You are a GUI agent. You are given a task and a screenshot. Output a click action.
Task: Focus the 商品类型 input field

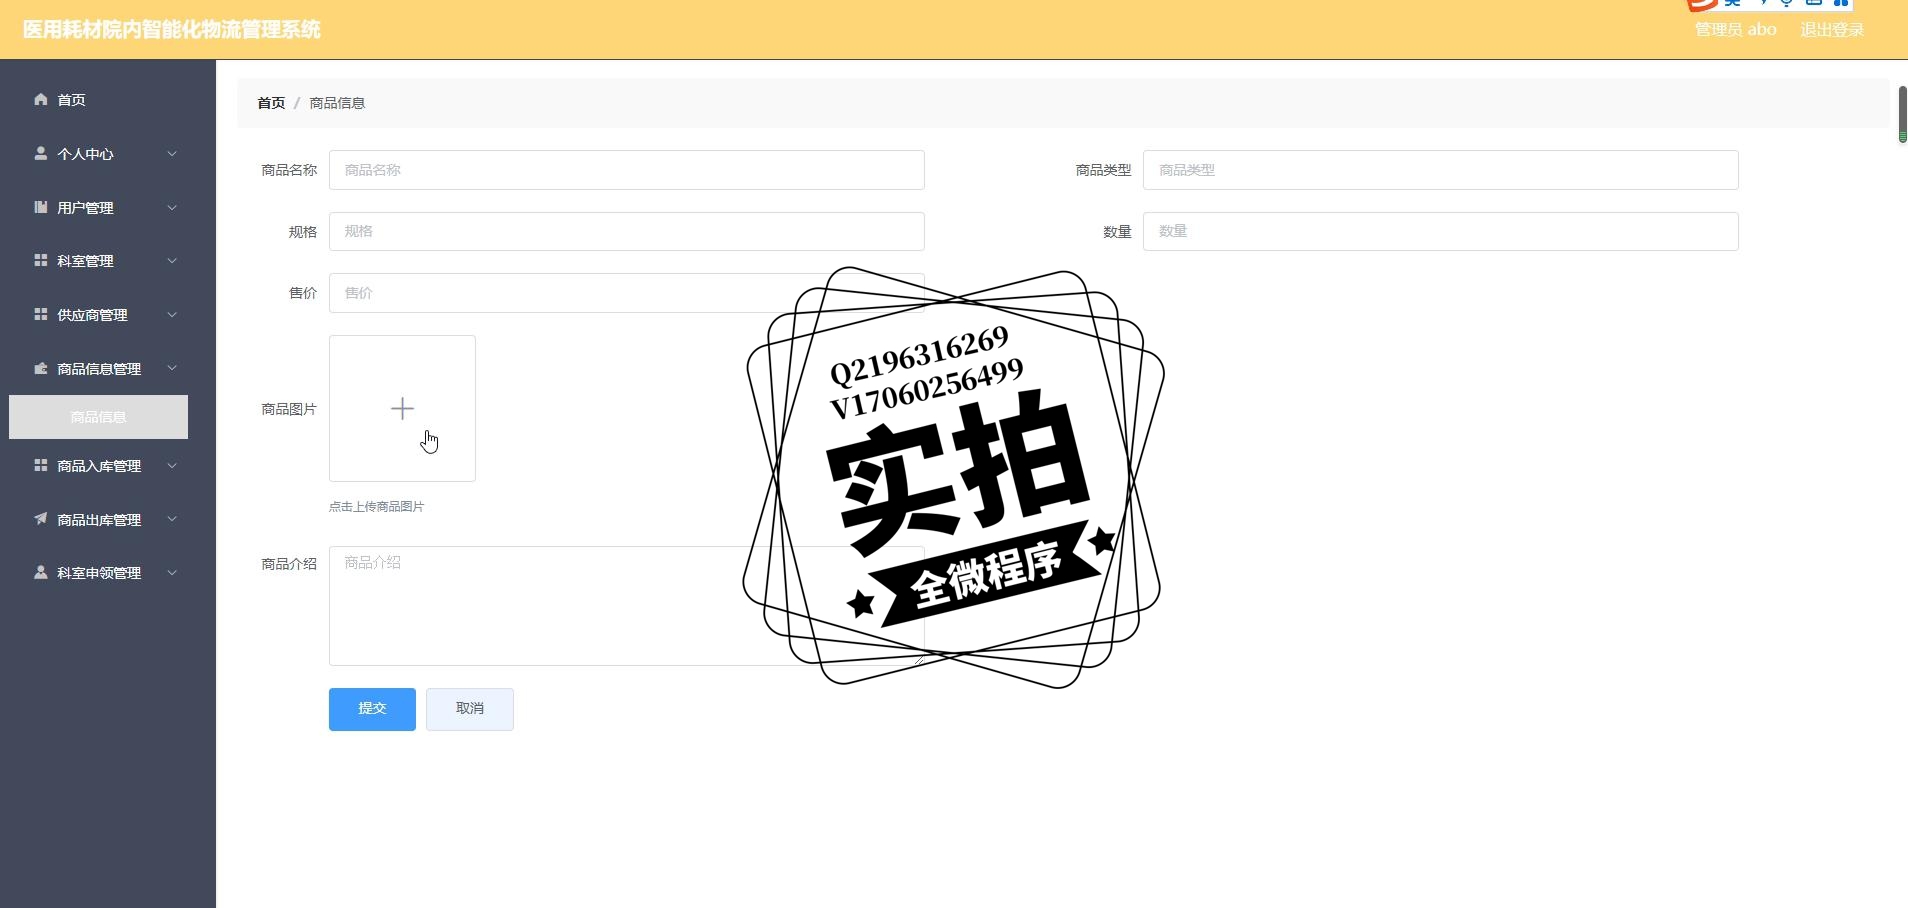1441,170
